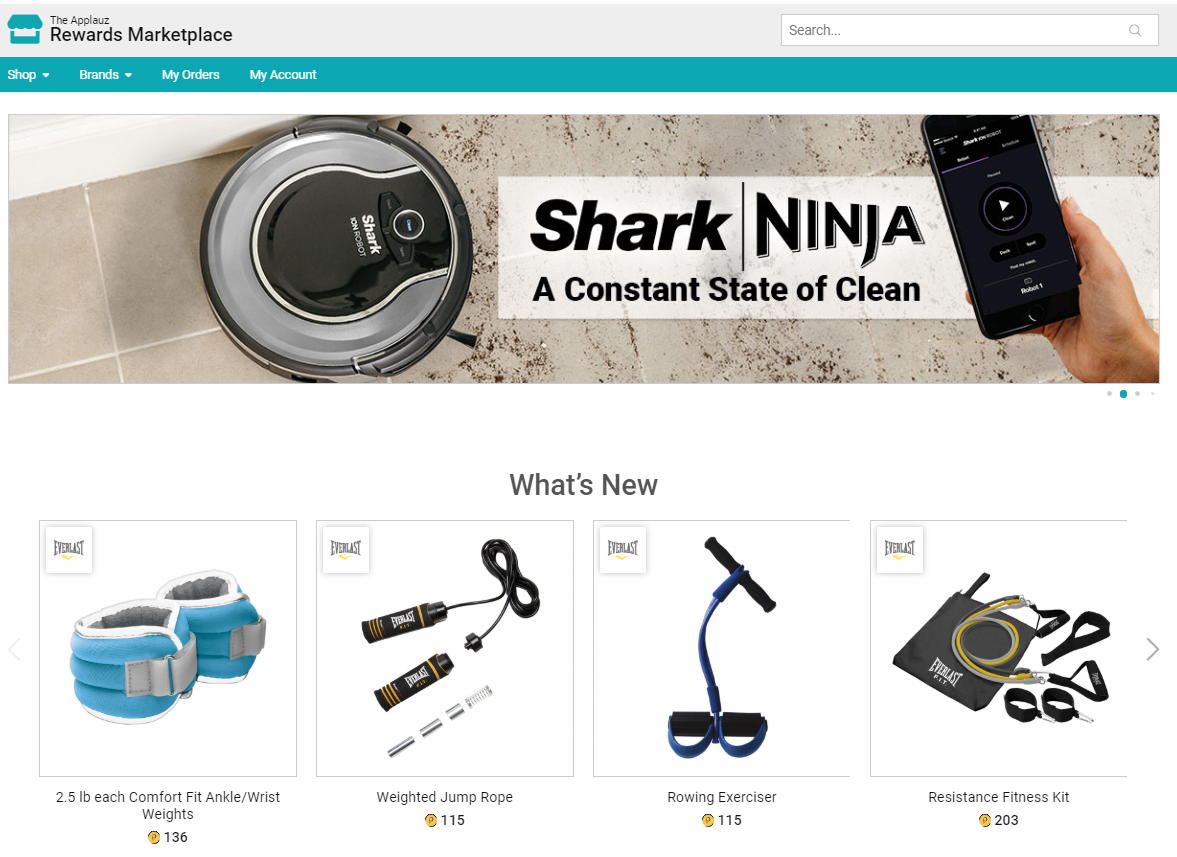This screenshot has height=857, width=1177.
Task: Click Everlast brand badge on ankle weights
Action: (69, 550)
